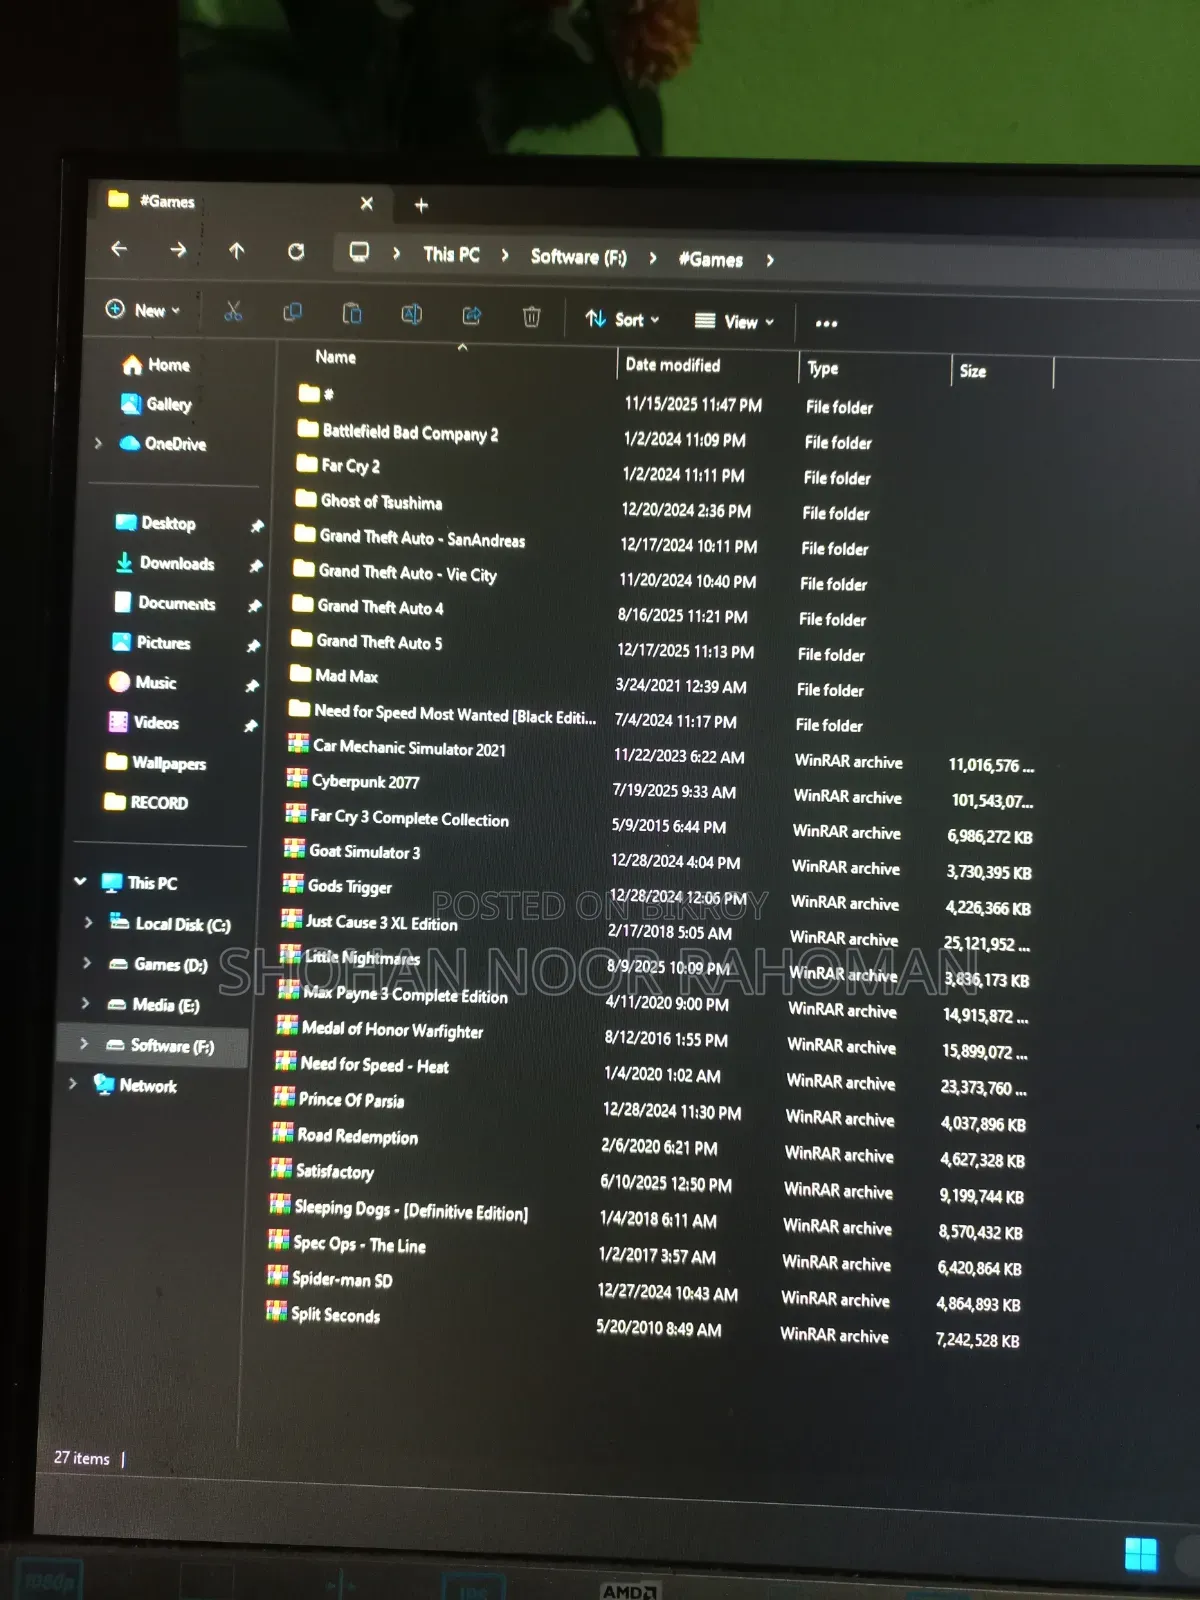Sort by the Type column header

[x=823, y=368]
